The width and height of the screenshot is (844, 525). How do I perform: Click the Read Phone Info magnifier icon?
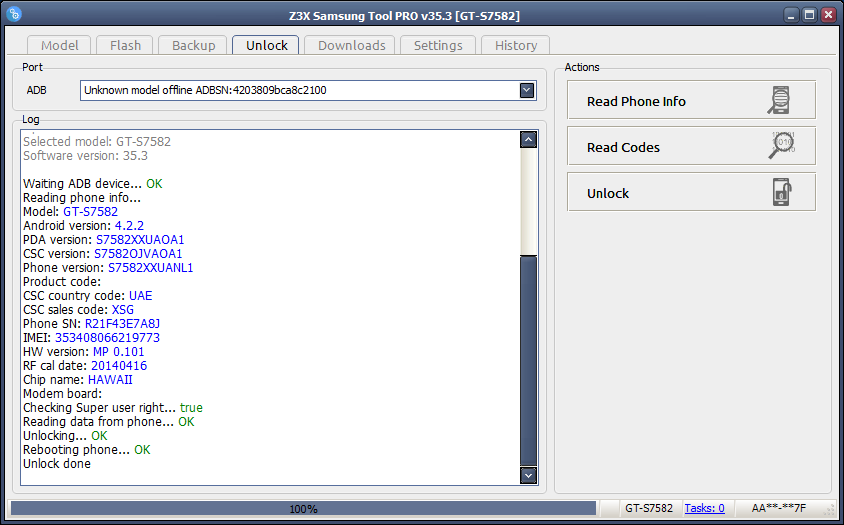tap(779, 100)
